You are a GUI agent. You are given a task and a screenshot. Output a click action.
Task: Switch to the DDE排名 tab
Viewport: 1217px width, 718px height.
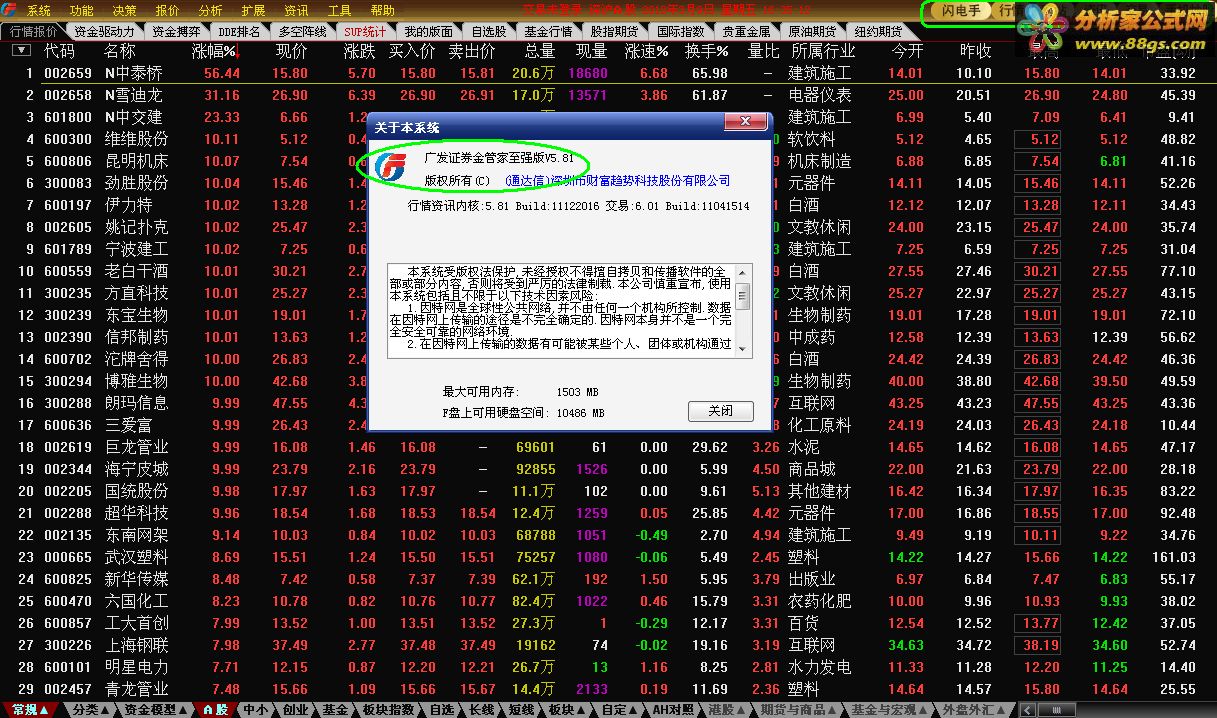click(x=240, y=31)
